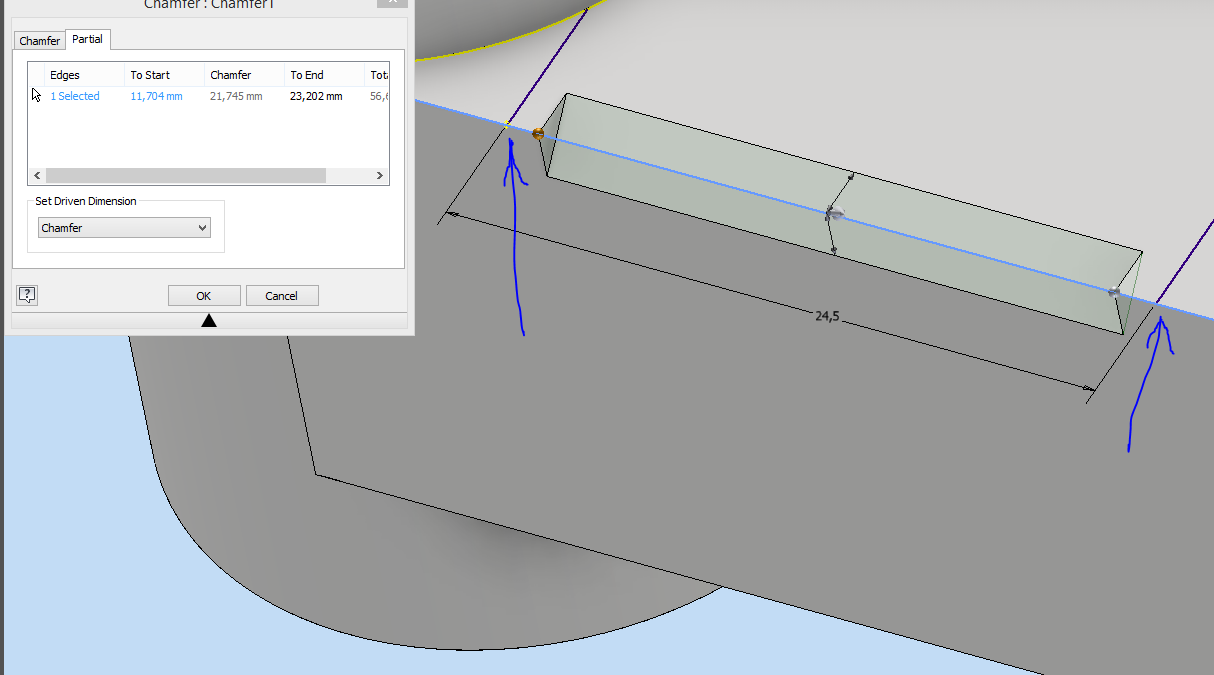Confirm the chamfer with OK
1214x675 pixels.
(x=203, y=295)
